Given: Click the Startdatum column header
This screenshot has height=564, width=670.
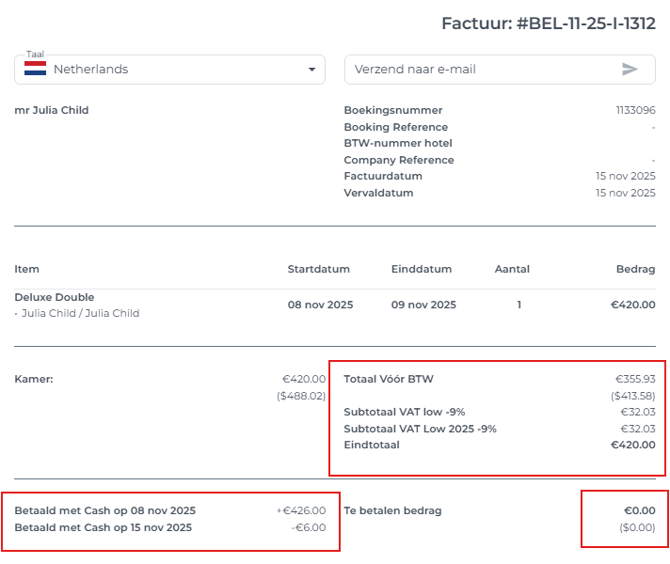Looking at the screenshot, I should point(318,269).
